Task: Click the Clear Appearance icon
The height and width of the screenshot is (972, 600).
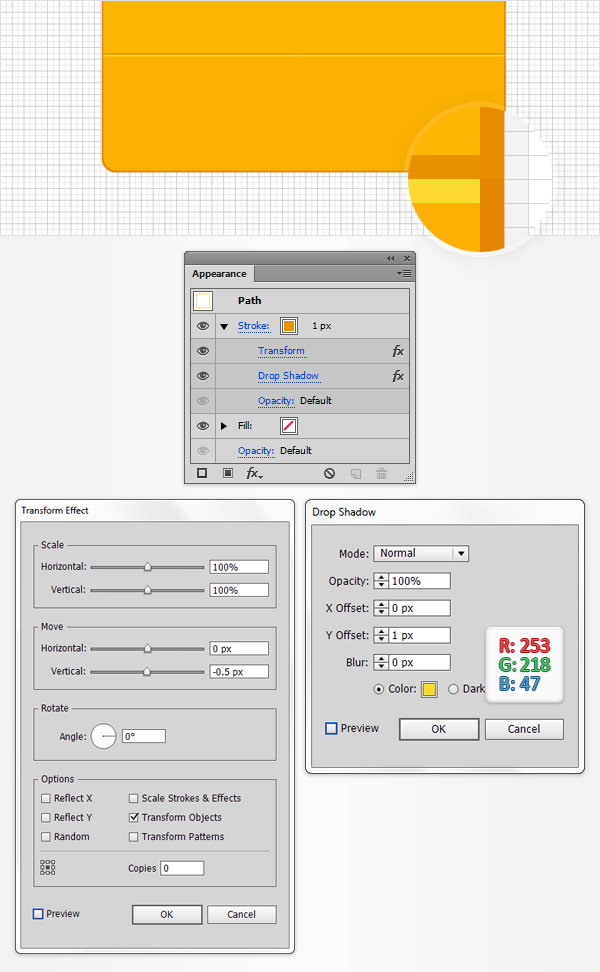Action: pos(330,473)
